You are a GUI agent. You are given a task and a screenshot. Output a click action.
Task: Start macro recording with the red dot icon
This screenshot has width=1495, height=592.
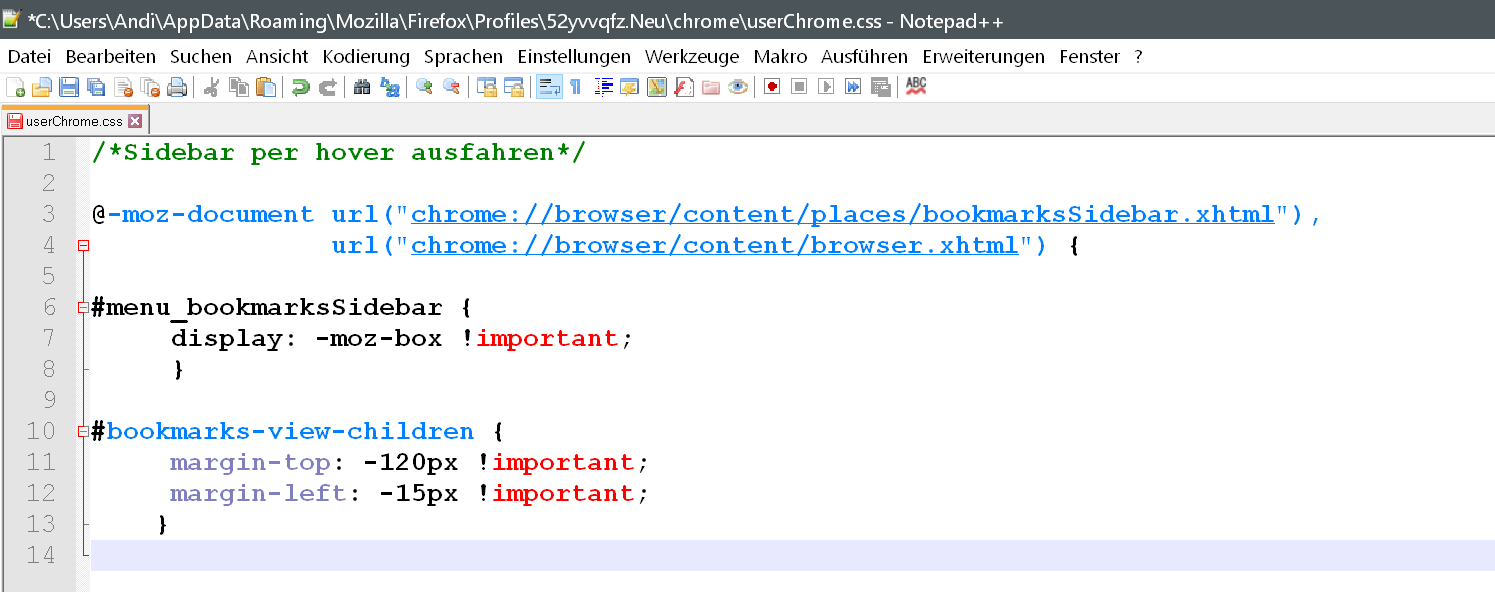coord(772,87)
